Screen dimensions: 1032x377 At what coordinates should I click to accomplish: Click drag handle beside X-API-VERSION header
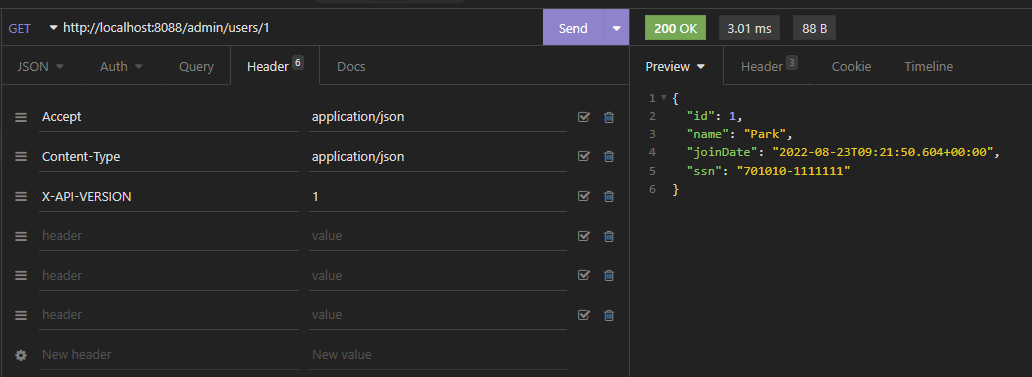pyautogui.click(x=21, y=196)
